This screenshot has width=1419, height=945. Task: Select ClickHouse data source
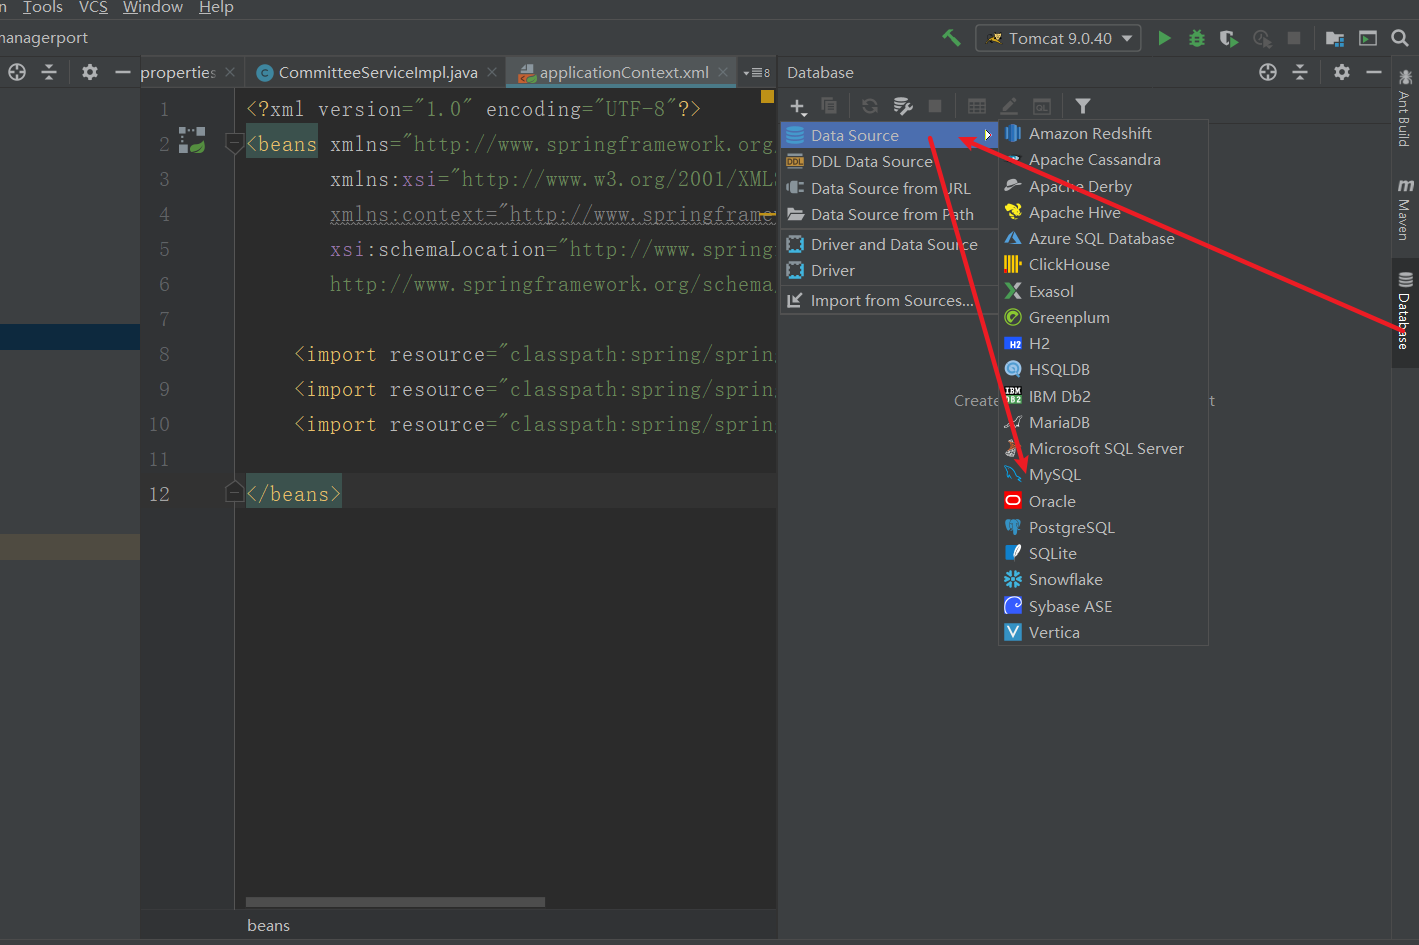tap(1103, 264)
